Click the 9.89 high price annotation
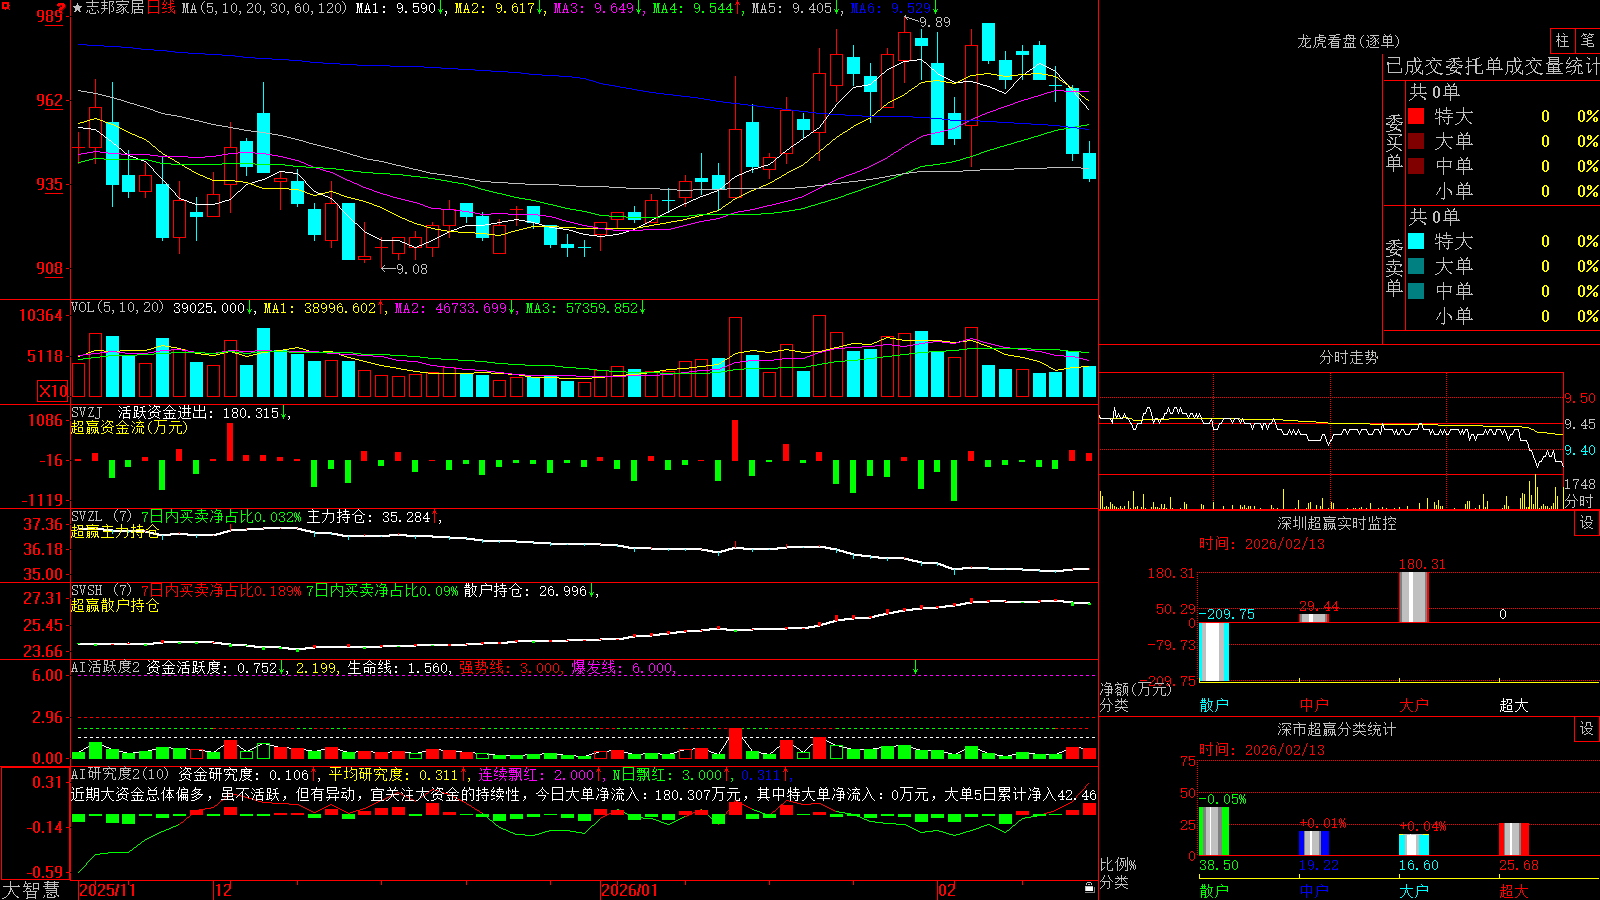Image resolution: width=1600 pixels, height=900 pixels. click(935, 22)
